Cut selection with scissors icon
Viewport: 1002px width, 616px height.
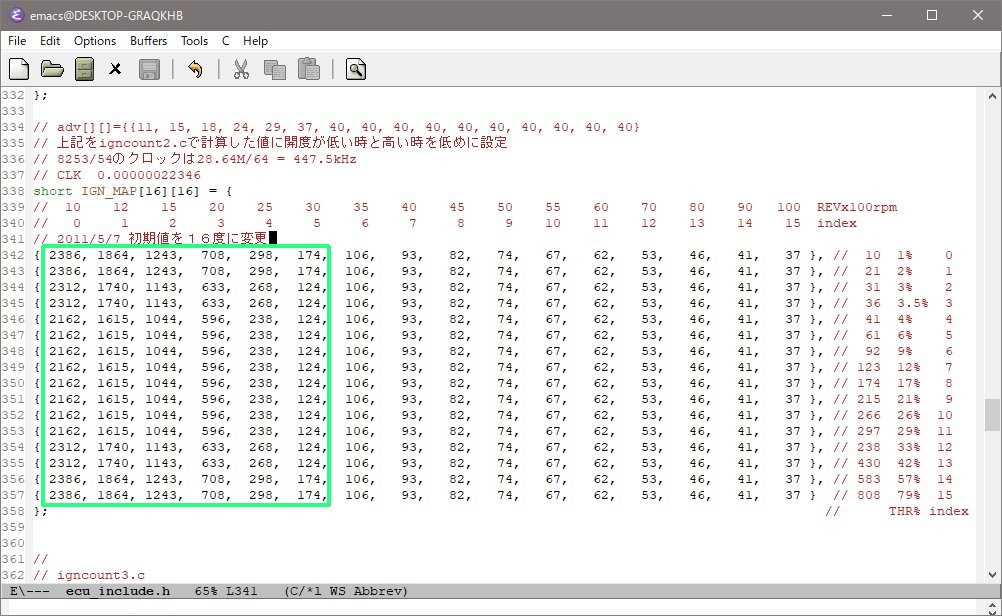tap(241, 69)
